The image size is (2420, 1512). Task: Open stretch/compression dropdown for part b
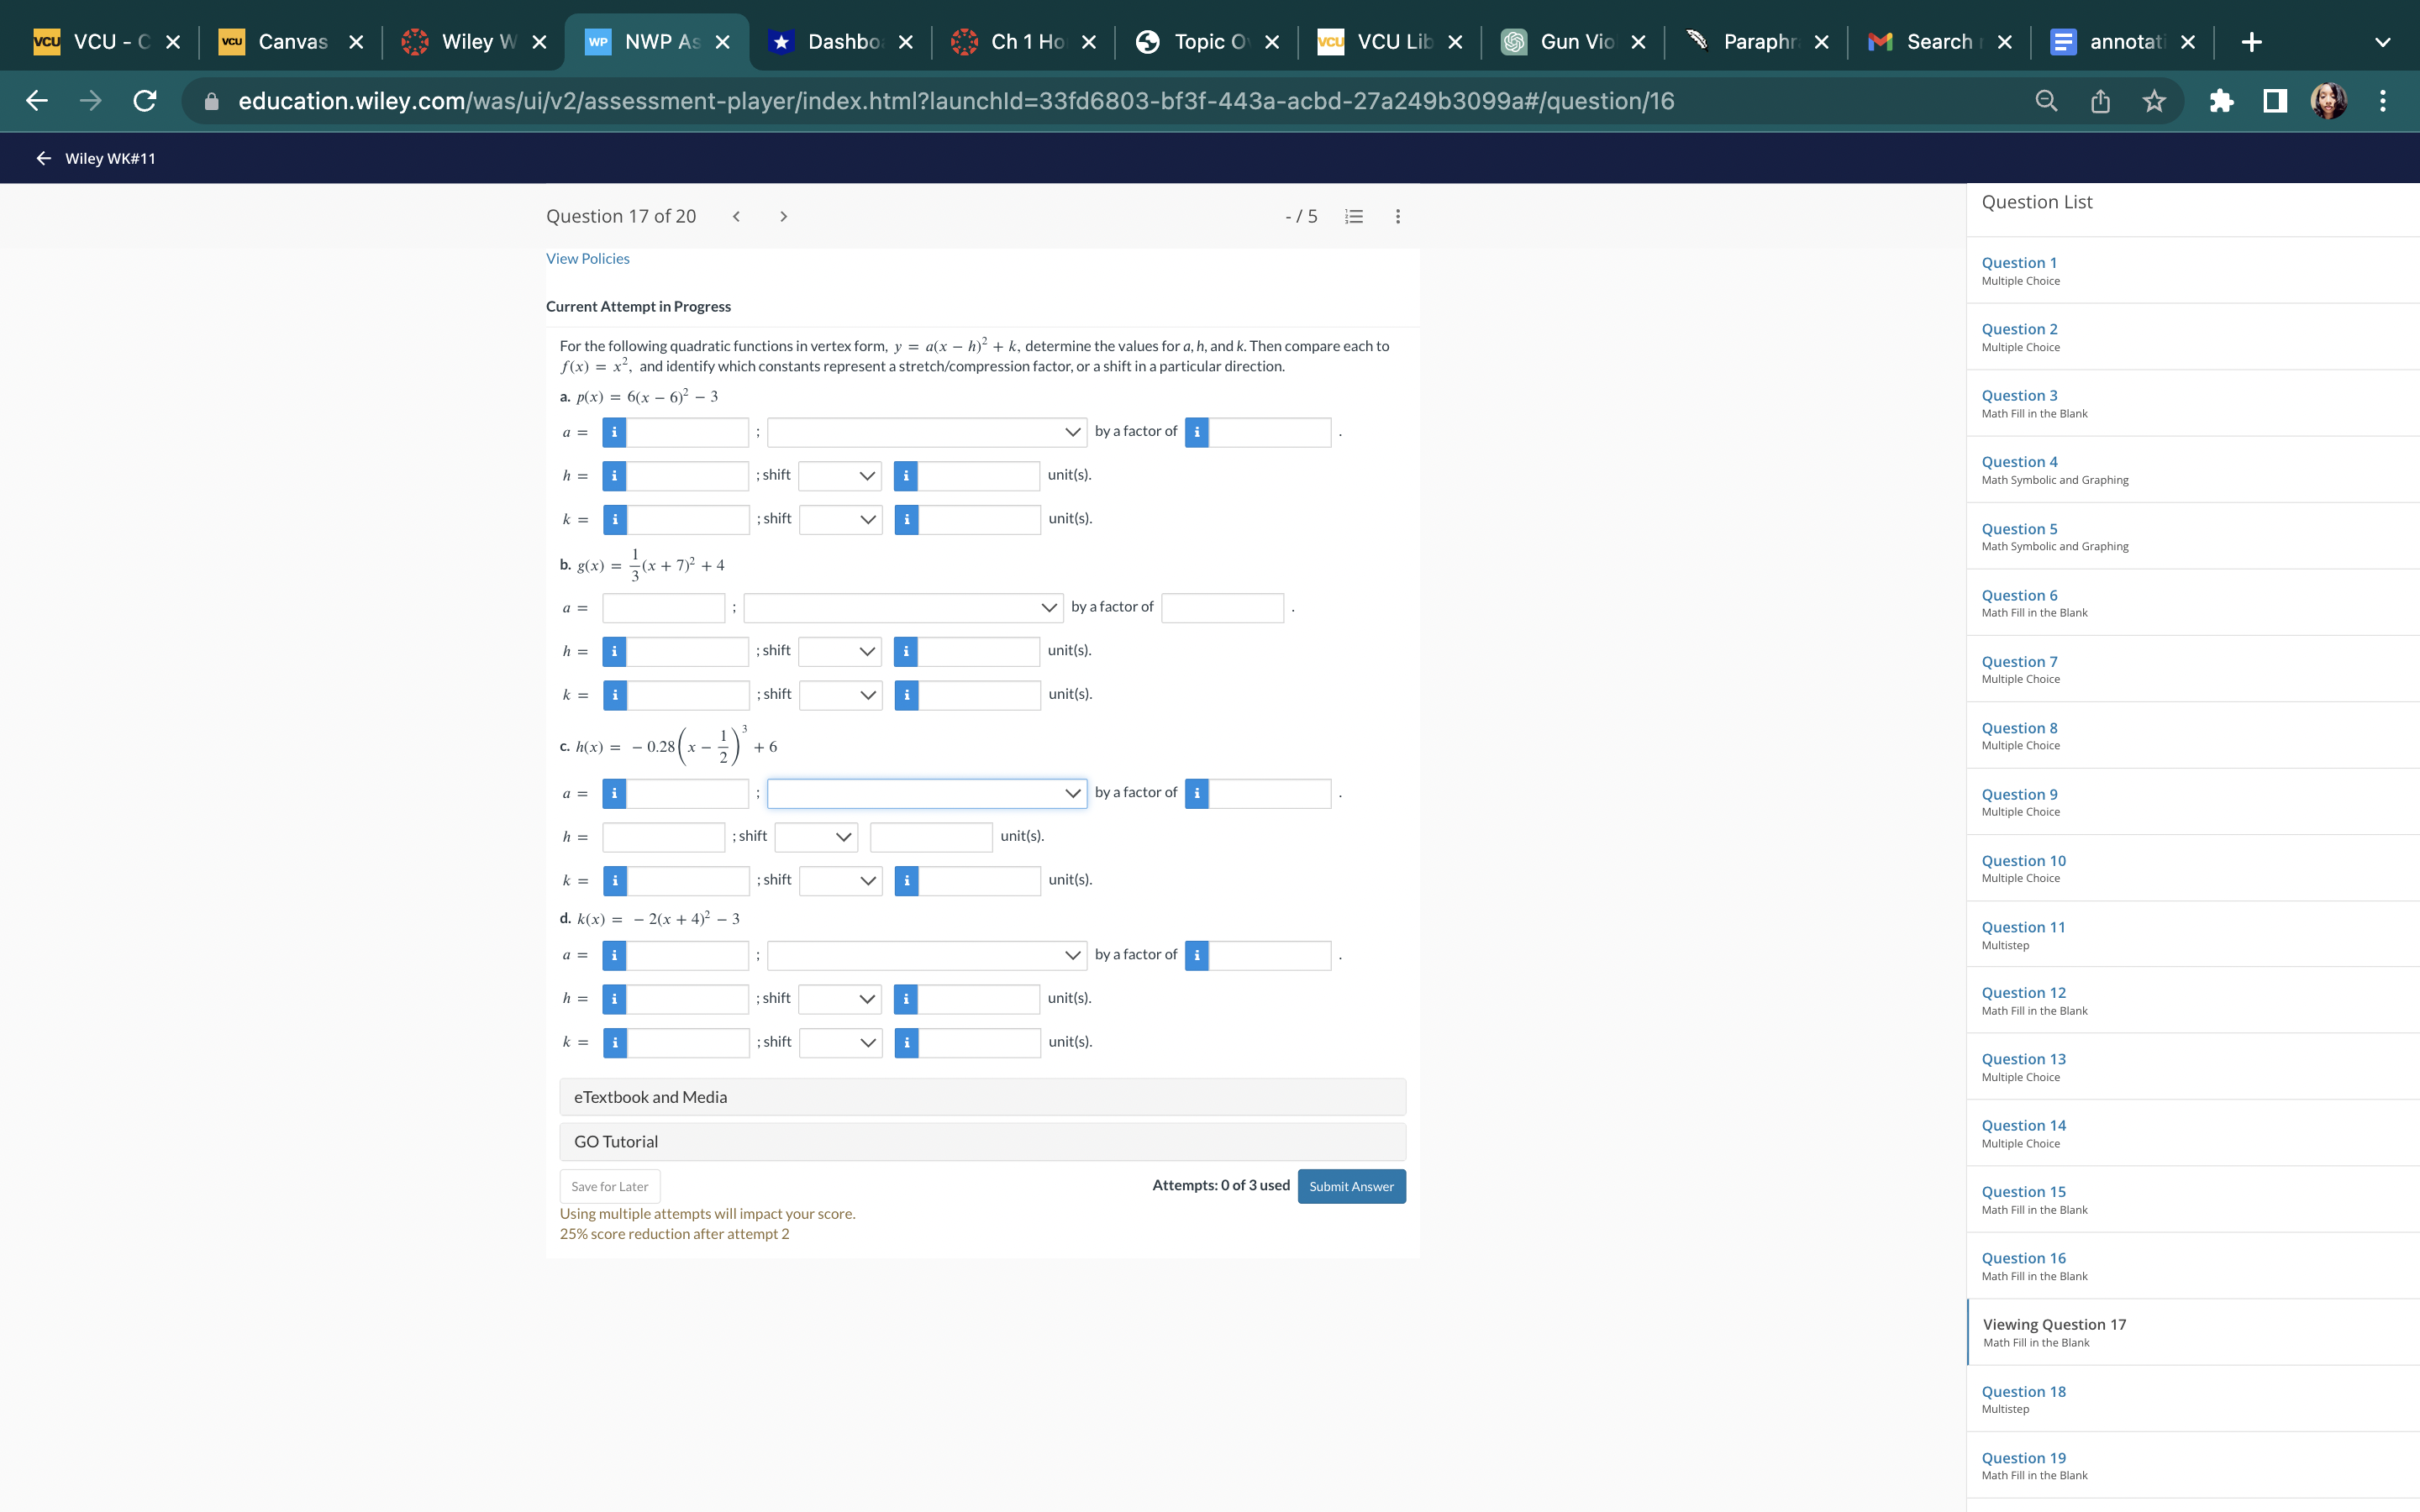pyautogui.click(x=903, y=607)
